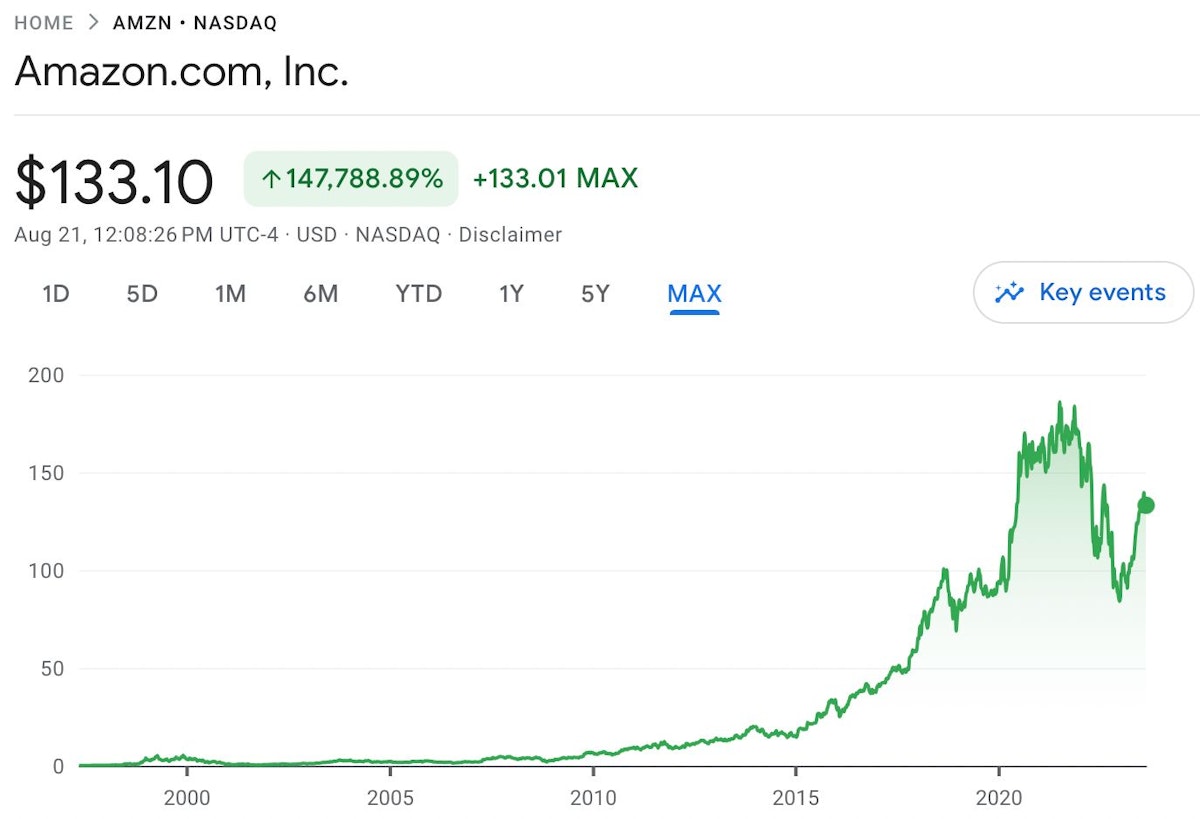Open the Disclaimer link
Viewport: 1200px width, 819px height.
(510, 235)
